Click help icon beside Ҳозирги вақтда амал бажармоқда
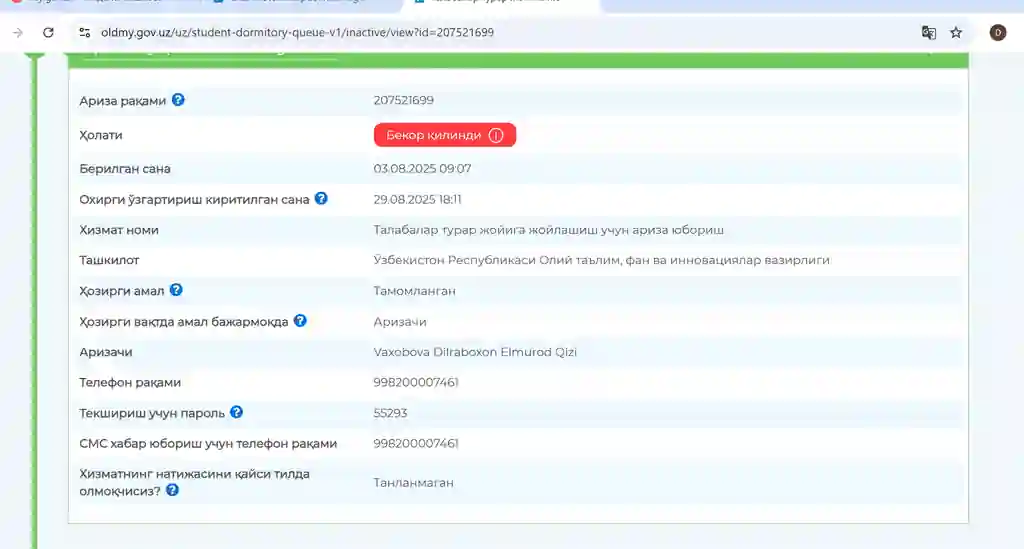The width and height of the screenshot is (1024, 549). [300, 321]
